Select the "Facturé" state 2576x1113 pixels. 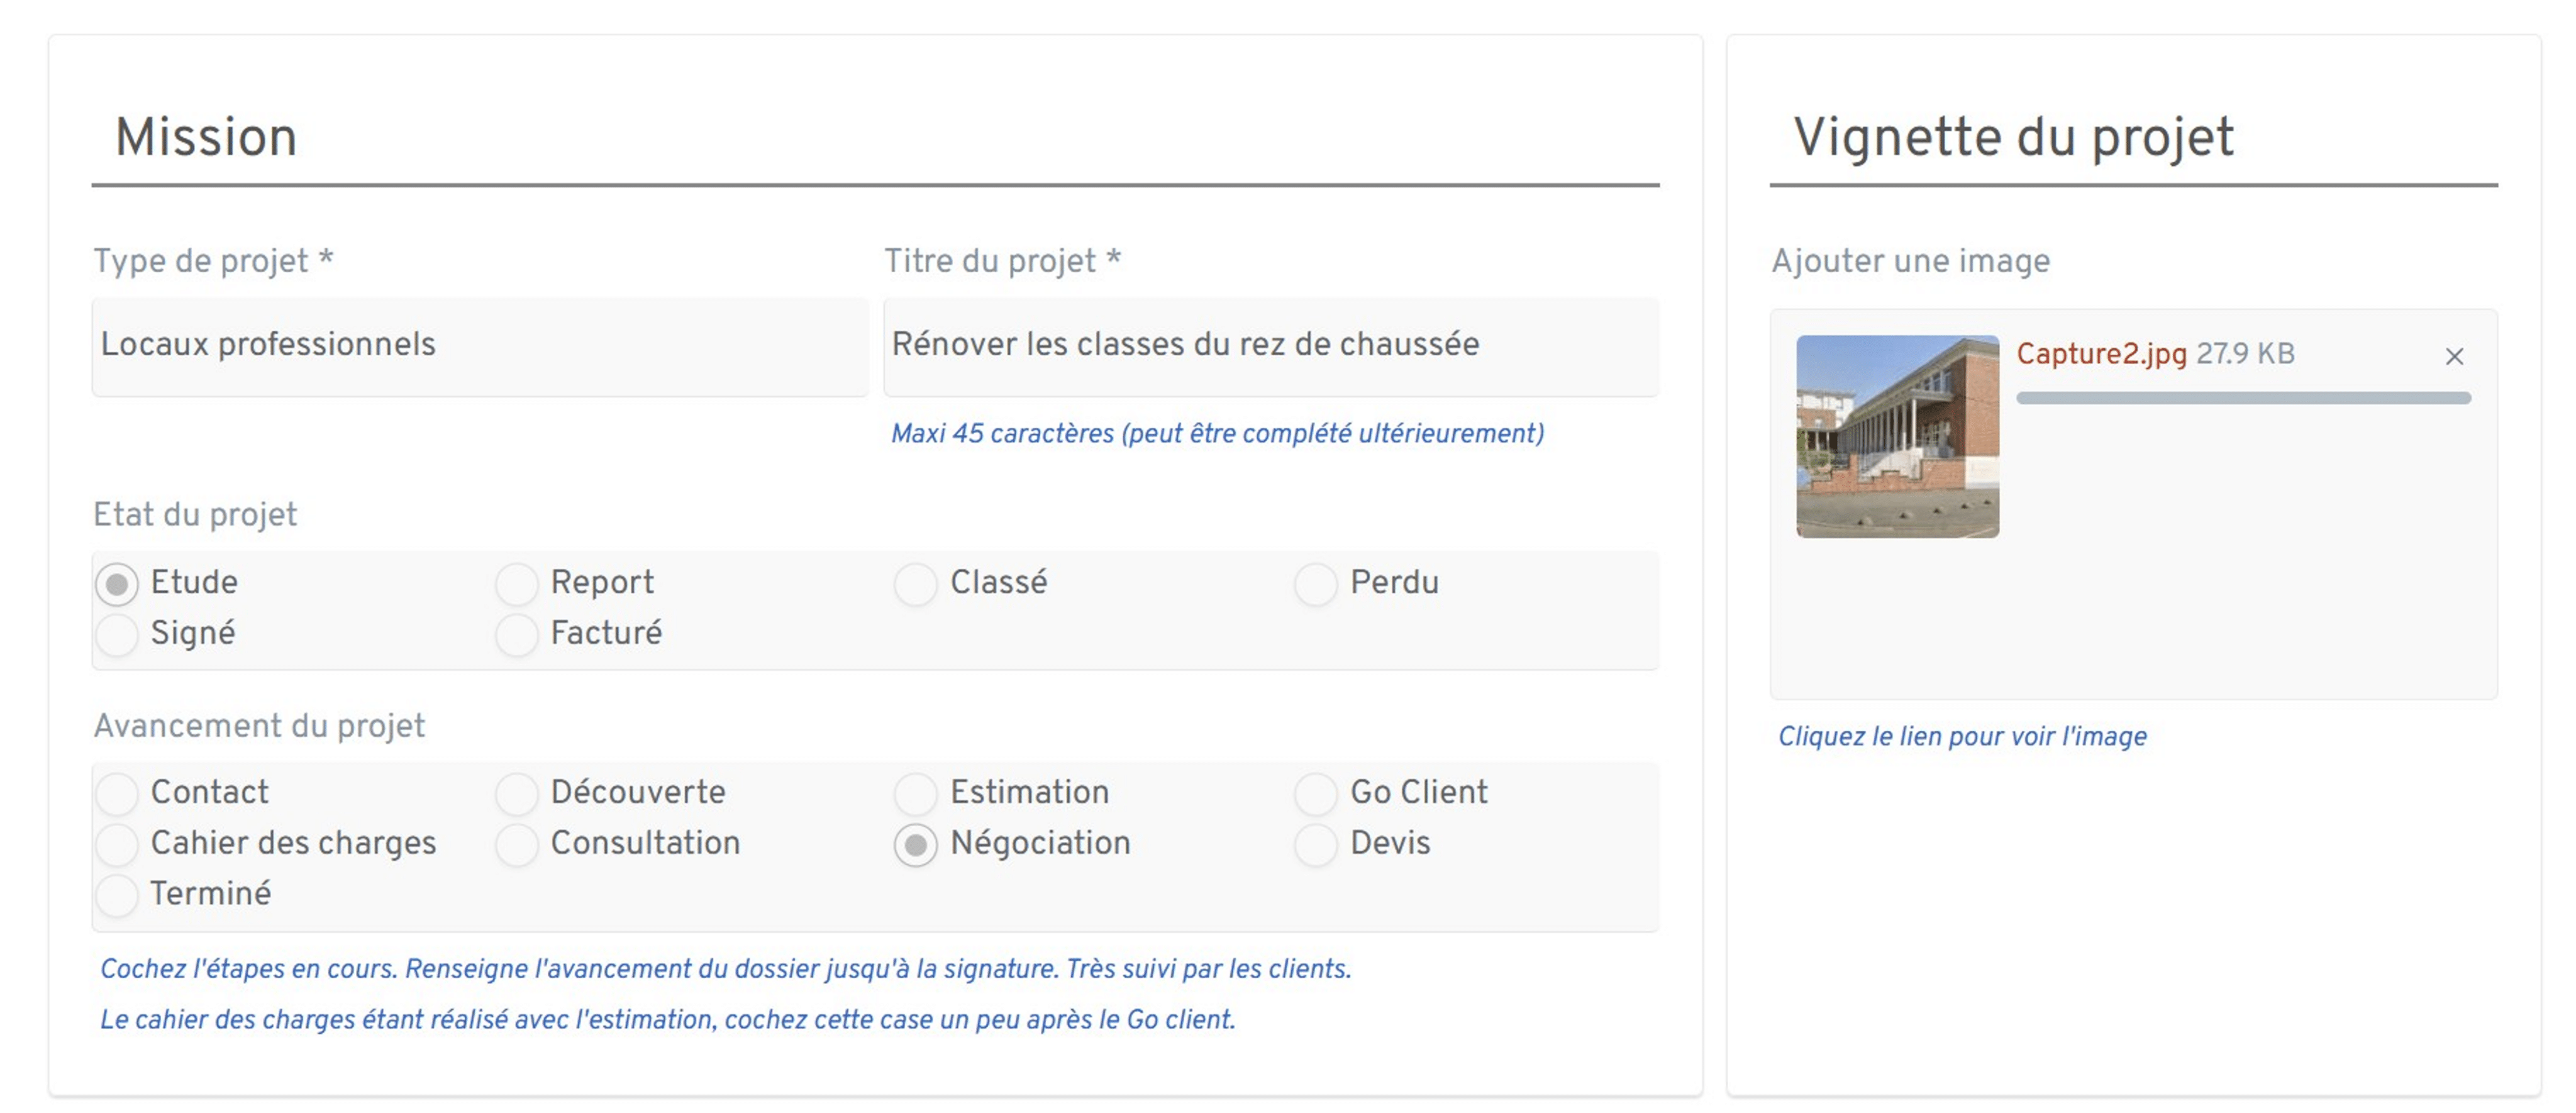point(518,633)
